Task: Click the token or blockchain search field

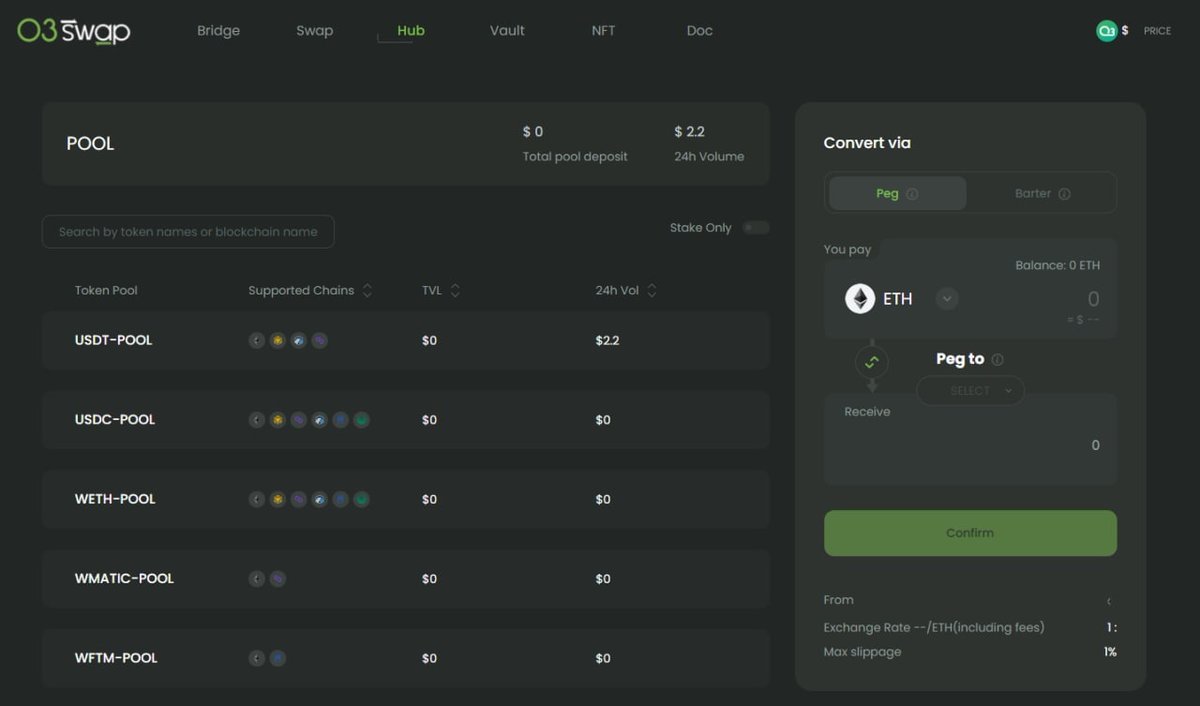Action: [188, 232]
